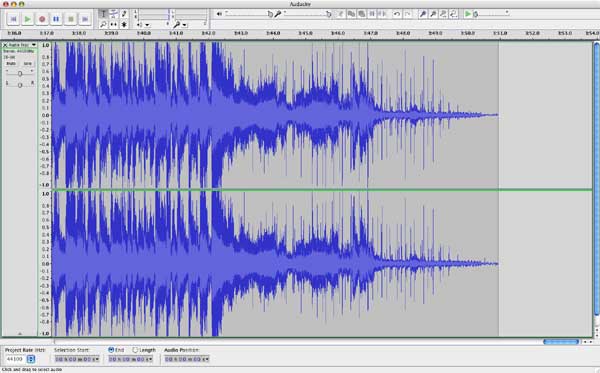600x373 pixels.
Task: Select the Draw (pencil) tool
Action: (124, 14)
